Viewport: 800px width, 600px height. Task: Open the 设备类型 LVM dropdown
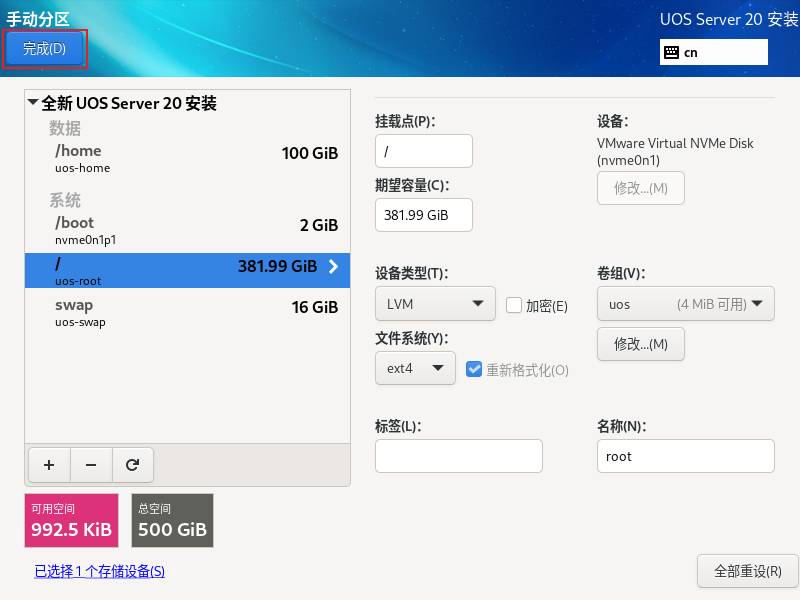click(x=435, y=304)
